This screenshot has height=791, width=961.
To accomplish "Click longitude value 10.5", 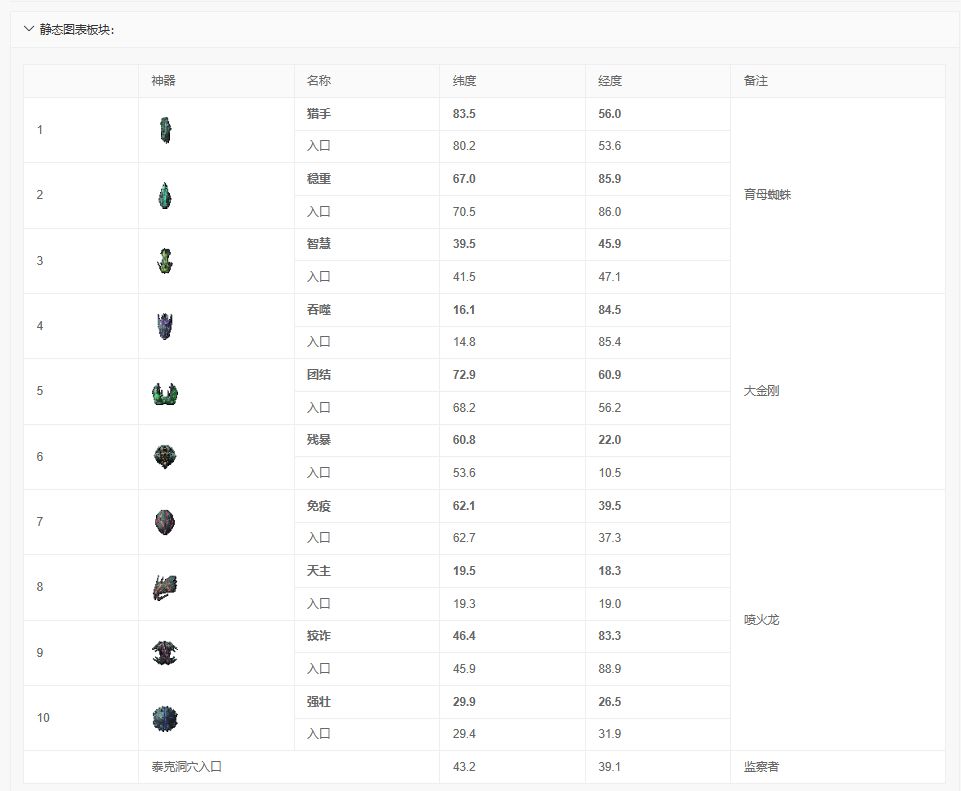I will click(x=609, y=473).
